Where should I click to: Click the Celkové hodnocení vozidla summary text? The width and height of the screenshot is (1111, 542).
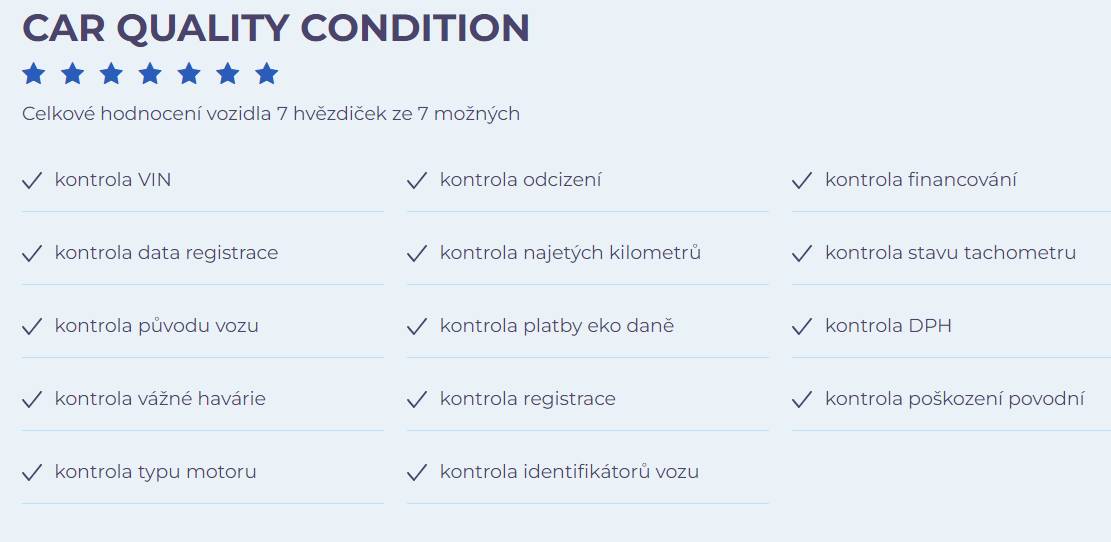271,113
